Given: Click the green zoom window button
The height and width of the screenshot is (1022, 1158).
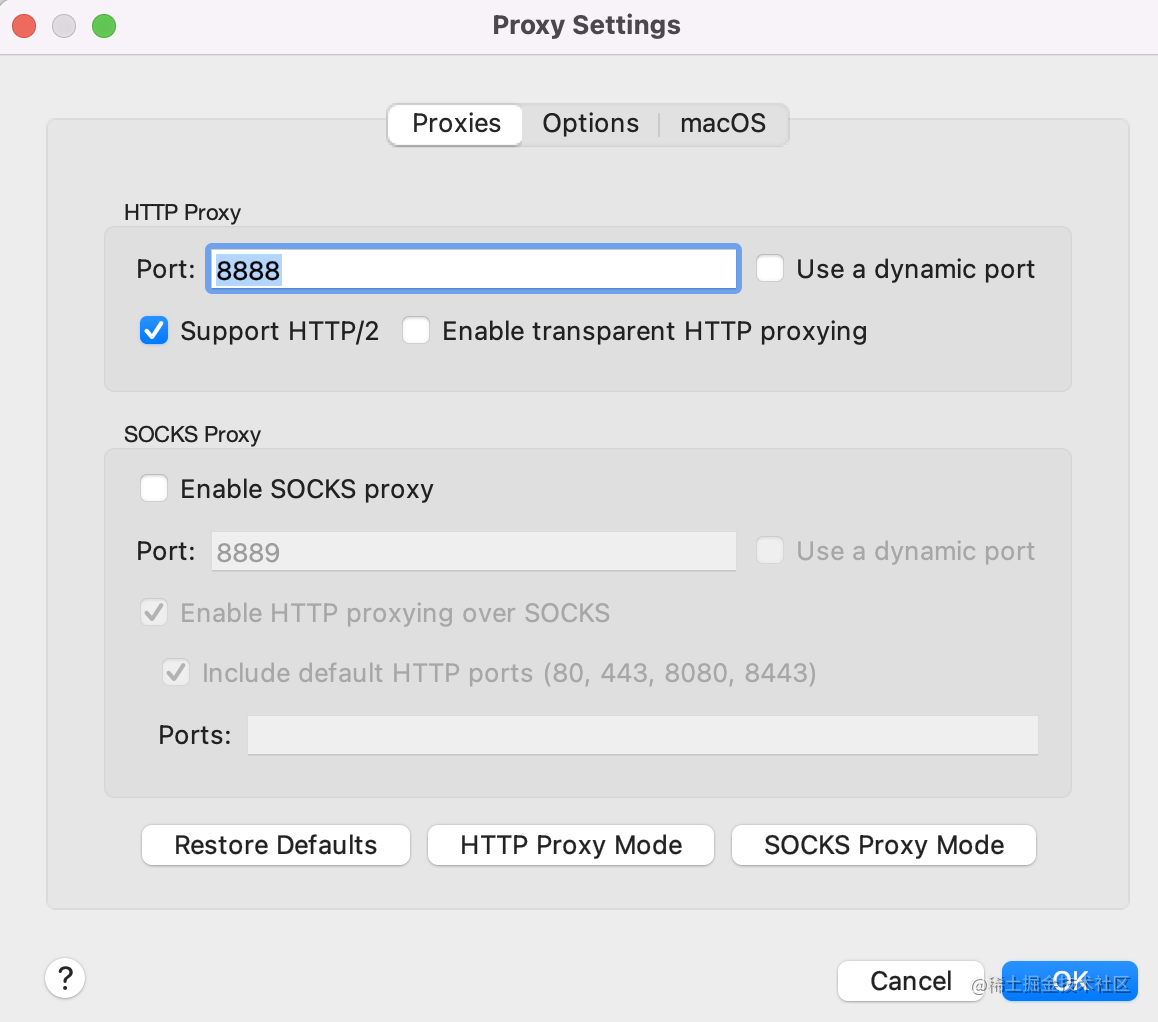Looking at the screenshot, I should coord(104,26).
